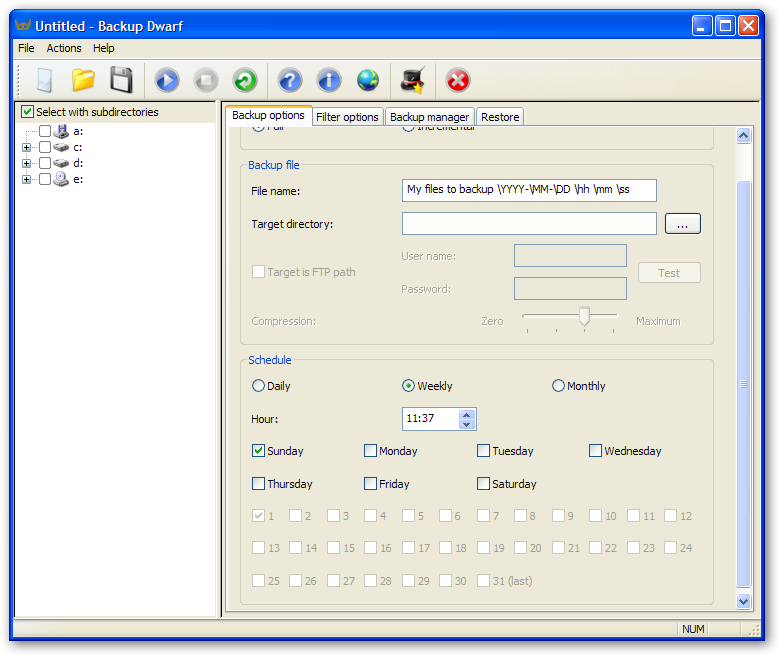This screenshot has width=779, height=655.
Task: Increase the Hour with spinner up arrow
Action: tap(467, 414)
